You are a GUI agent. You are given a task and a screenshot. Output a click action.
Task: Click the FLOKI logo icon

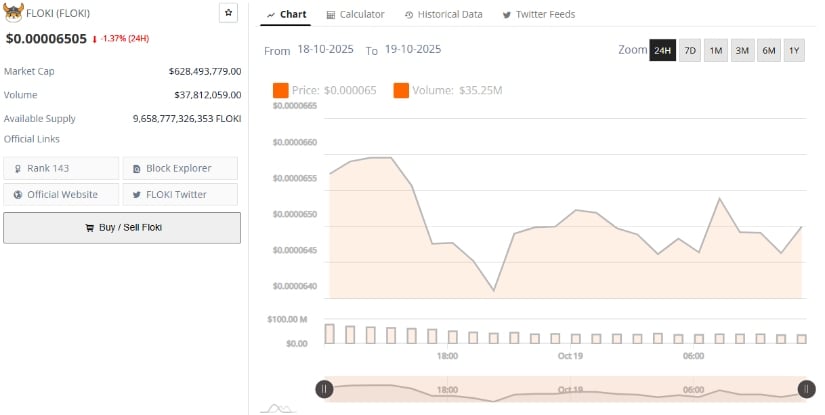14,13
